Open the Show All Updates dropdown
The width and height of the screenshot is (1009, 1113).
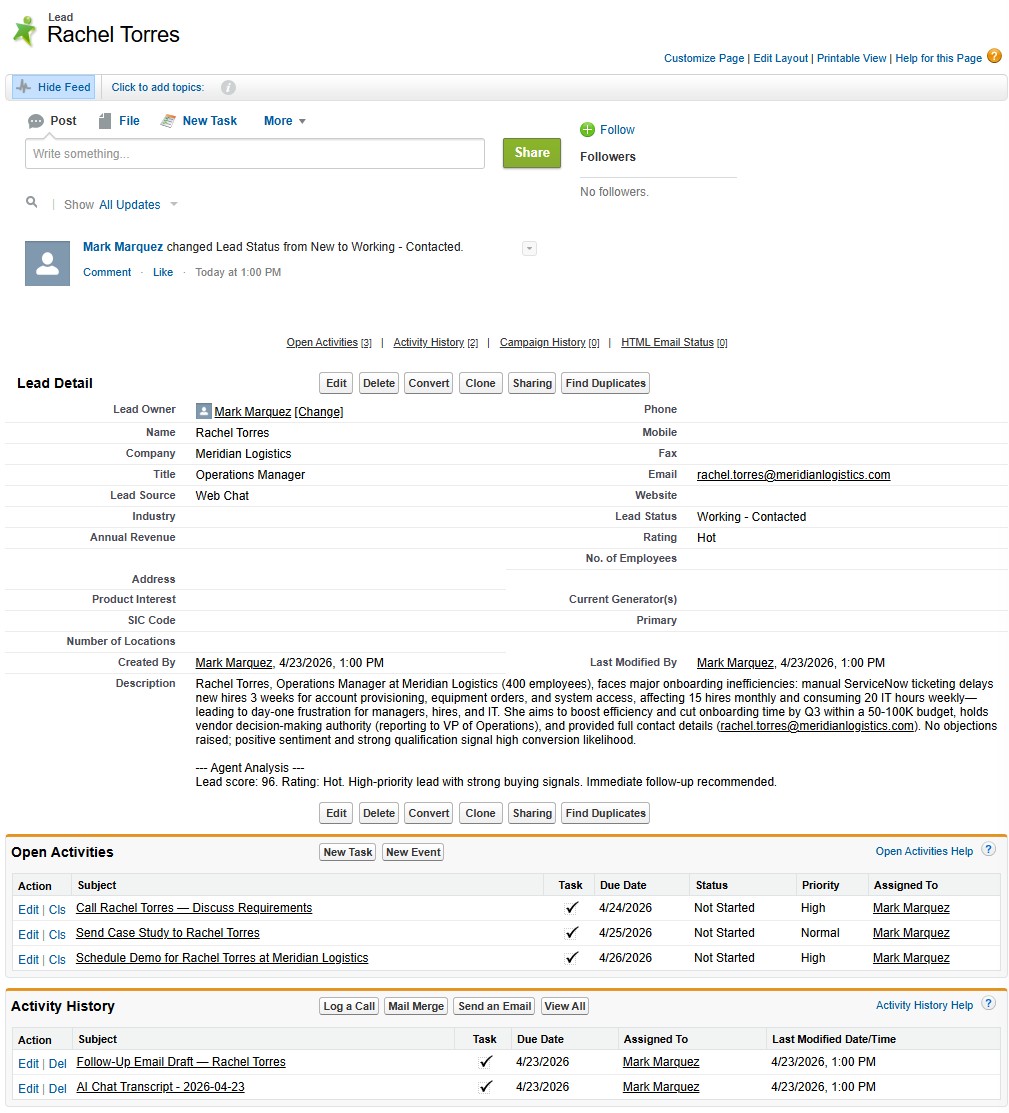coord(131,204)
